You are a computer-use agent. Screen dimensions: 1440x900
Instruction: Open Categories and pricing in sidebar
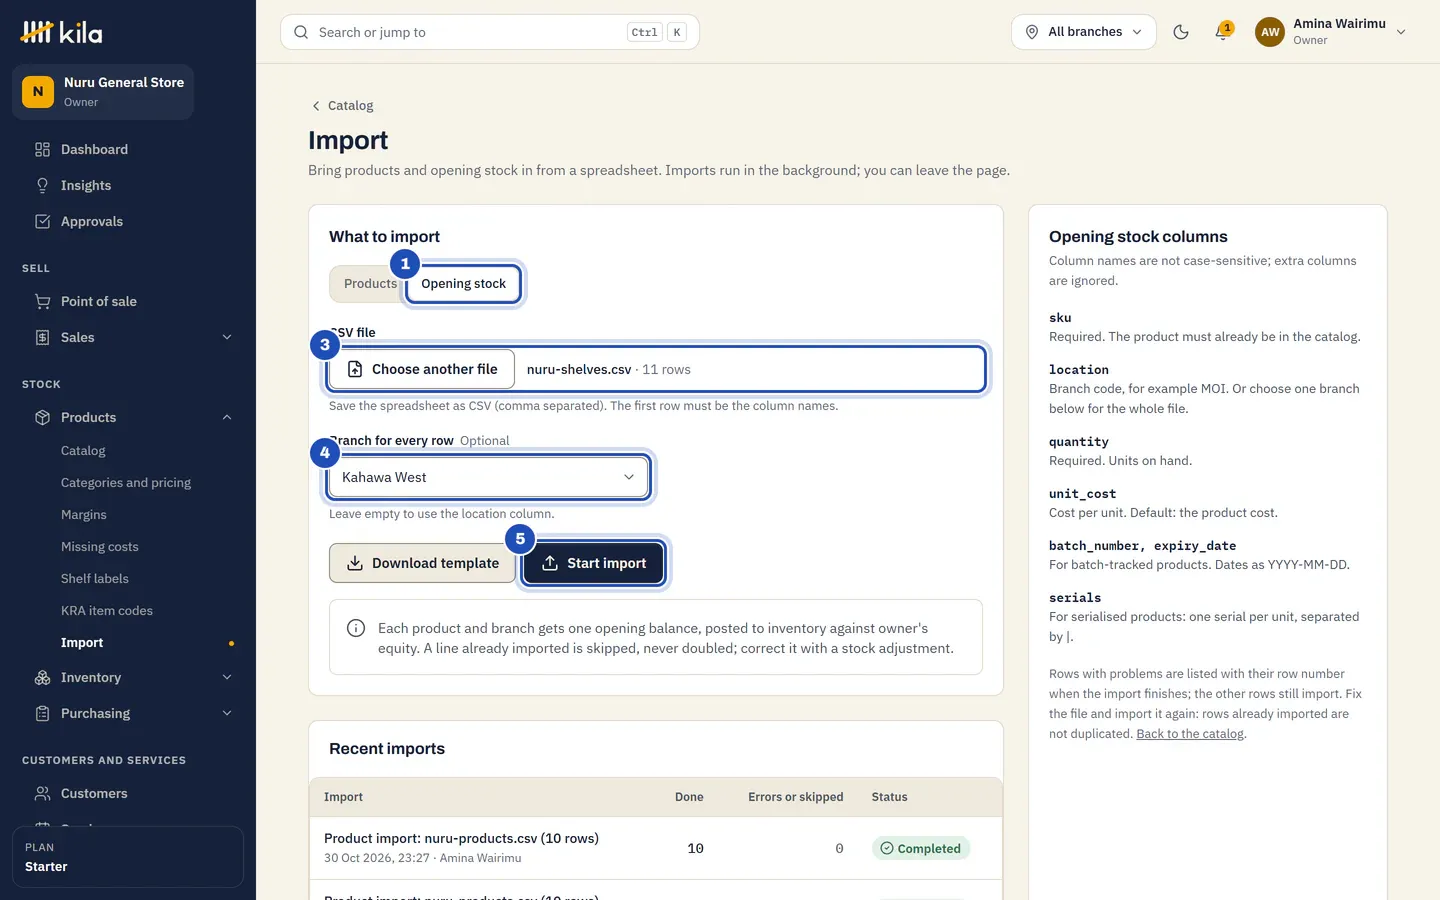(126, 483)
